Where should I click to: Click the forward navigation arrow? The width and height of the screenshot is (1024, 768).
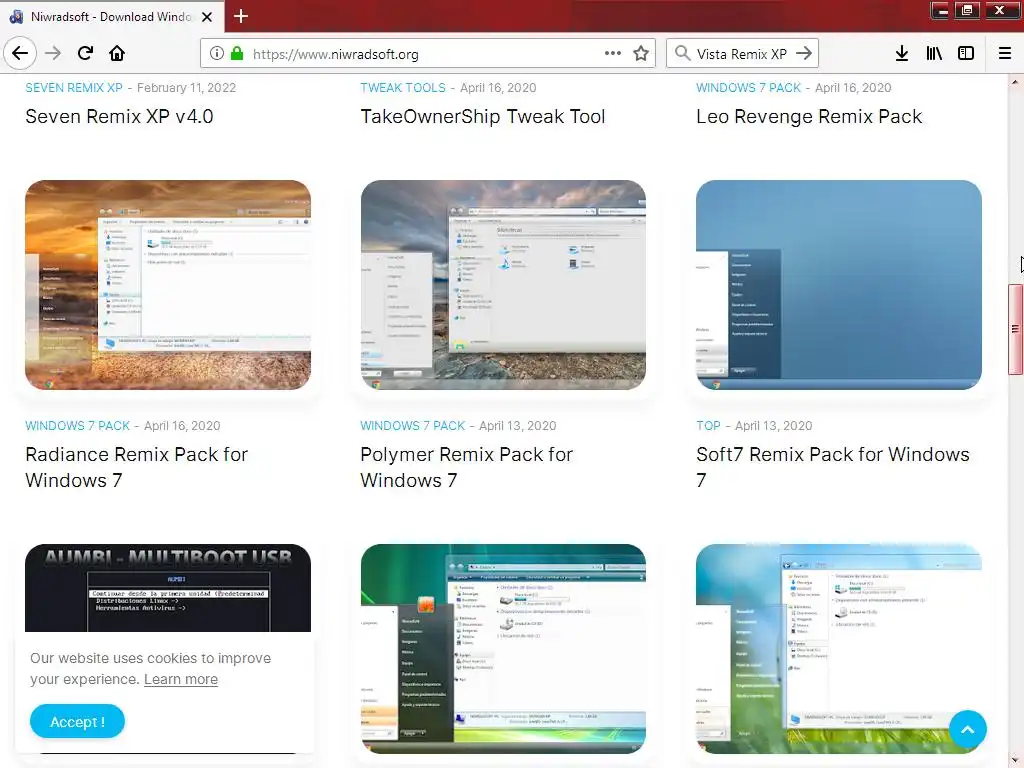[x=53, y=53]
